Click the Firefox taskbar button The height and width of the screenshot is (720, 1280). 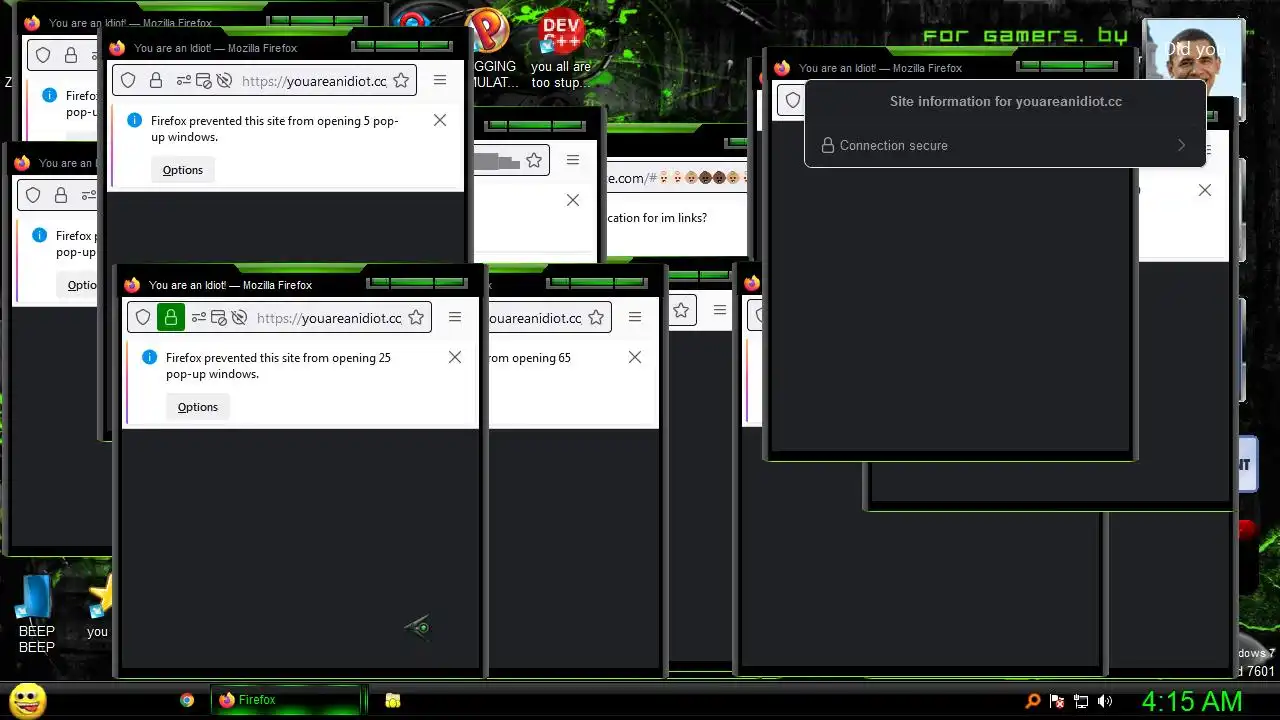[286, 700]
